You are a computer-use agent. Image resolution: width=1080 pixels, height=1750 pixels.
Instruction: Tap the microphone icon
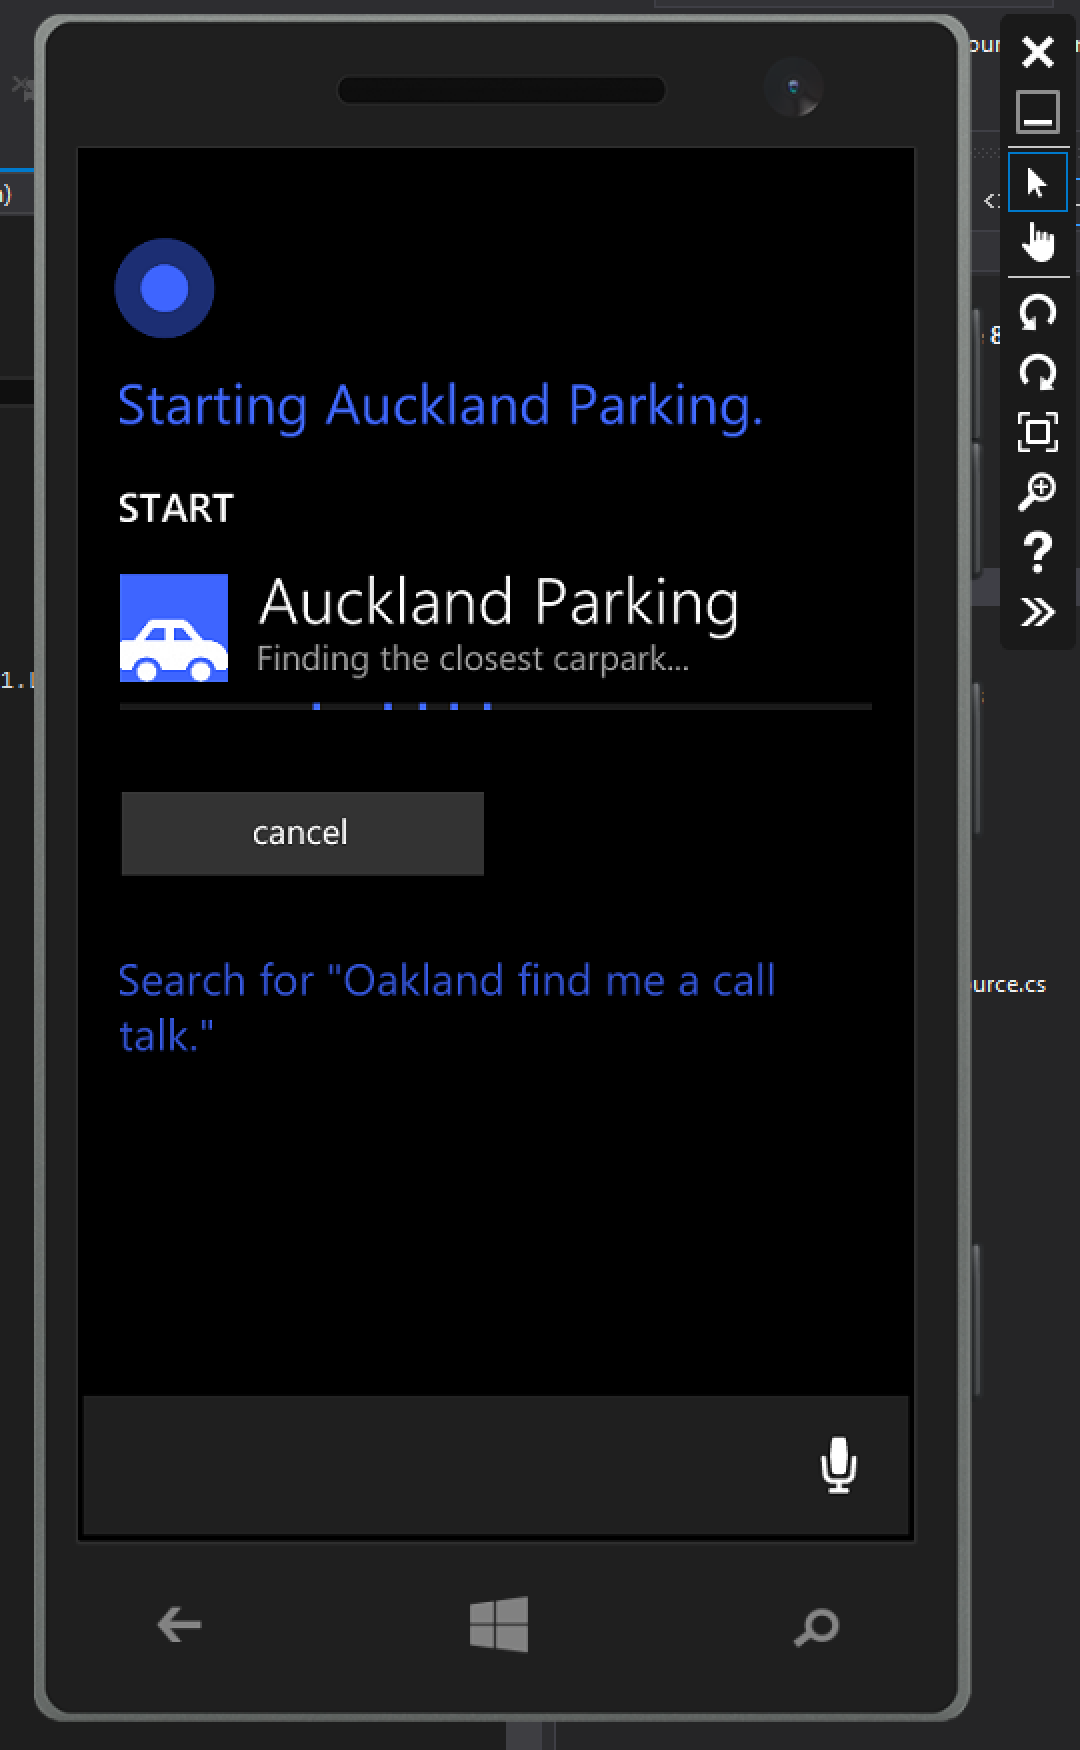[838, 1466]
